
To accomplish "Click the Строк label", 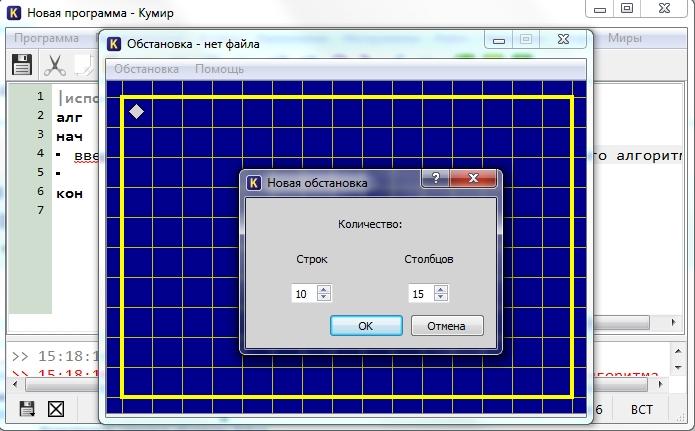I will [x=312, y=259].
